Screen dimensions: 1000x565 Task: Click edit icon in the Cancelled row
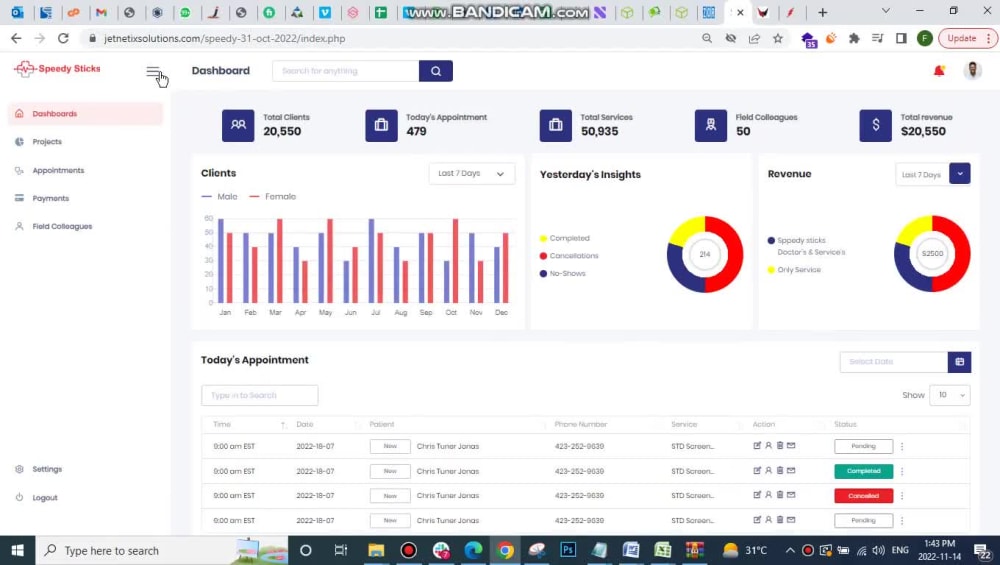[x=757, y=495]
